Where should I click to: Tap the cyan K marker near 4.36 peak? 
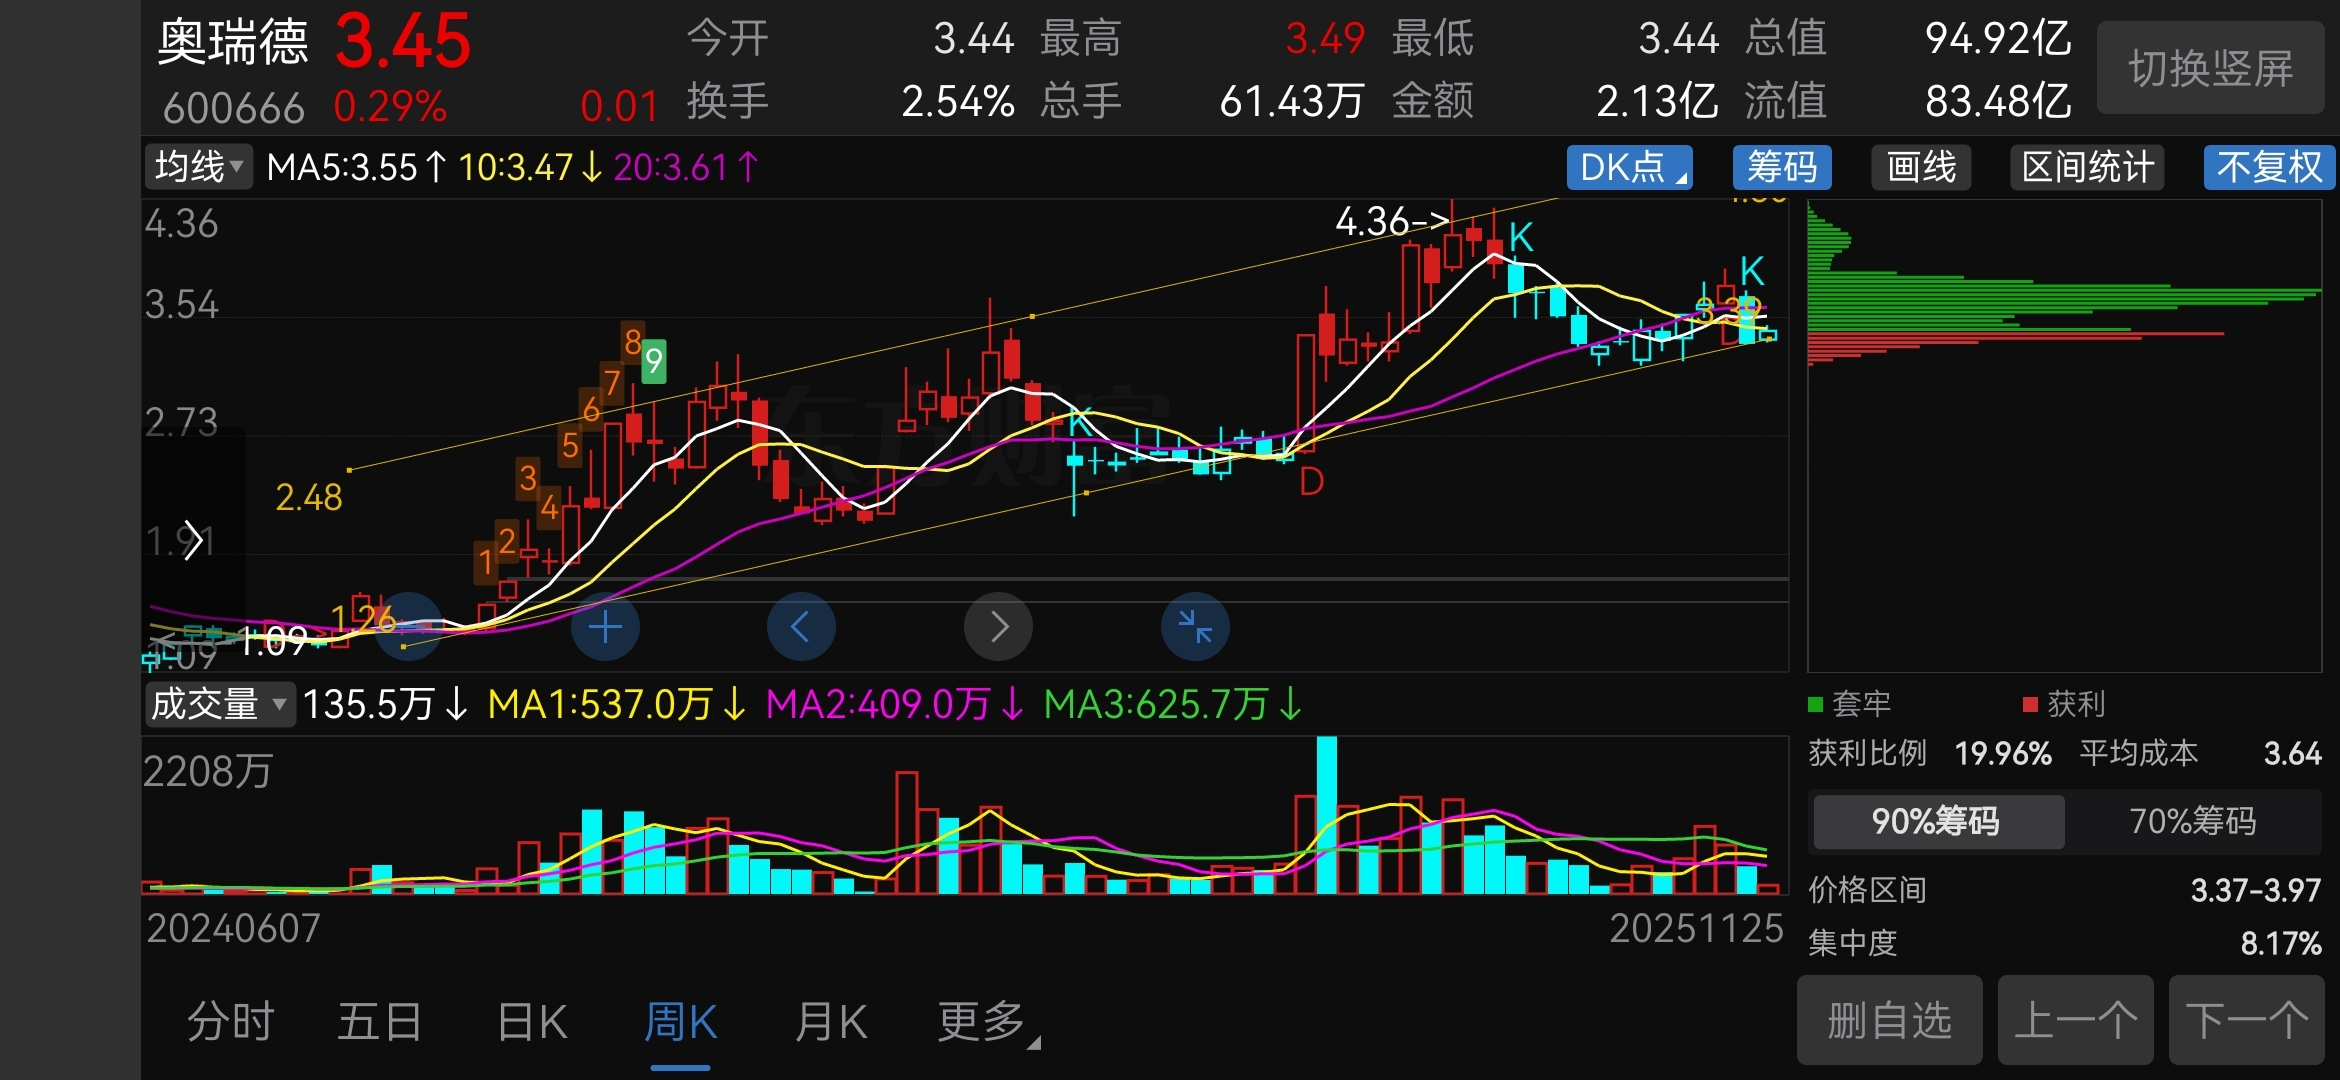(1521, 238)
